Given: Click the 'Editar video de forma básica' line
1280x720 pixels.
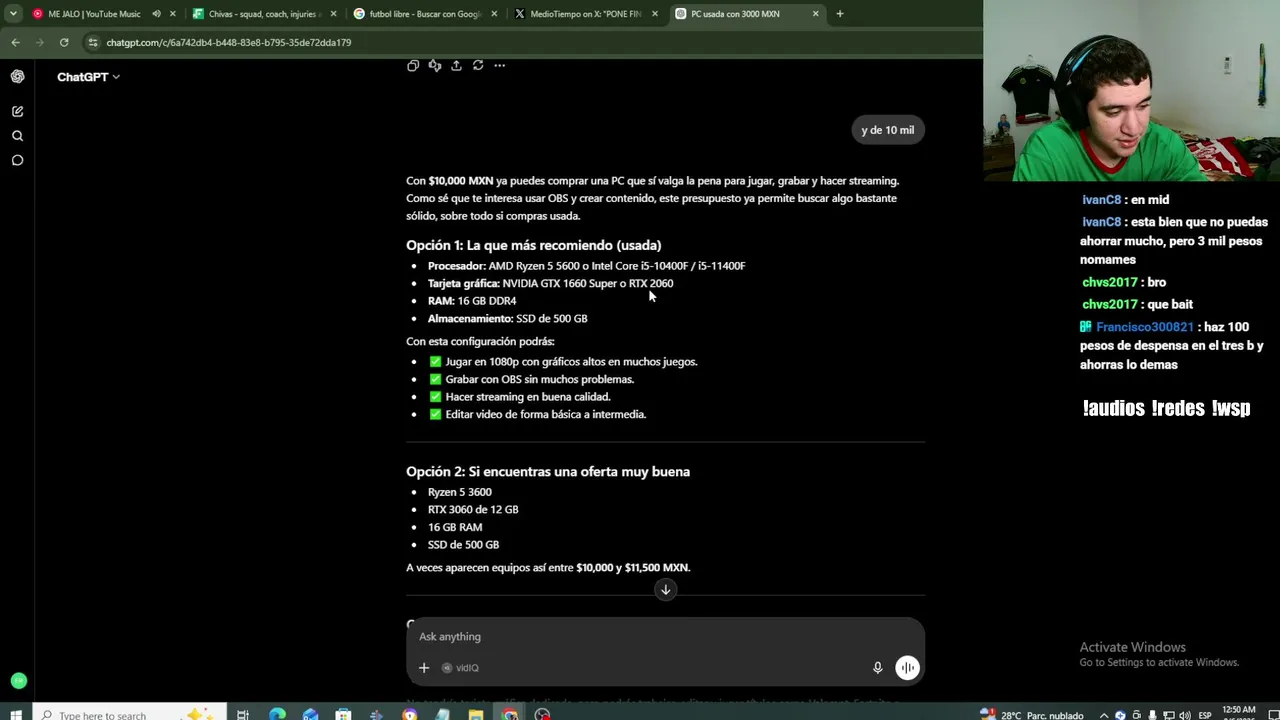Looking at the screenshot, I should click(x=537, y=415).
